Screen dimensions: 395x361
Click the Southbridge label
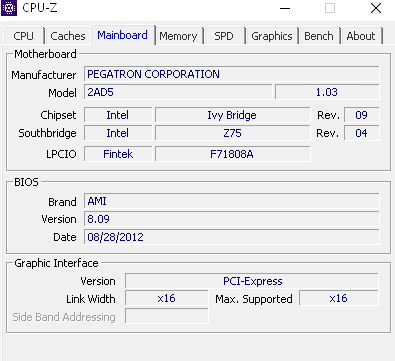click(x=47, y=133)
